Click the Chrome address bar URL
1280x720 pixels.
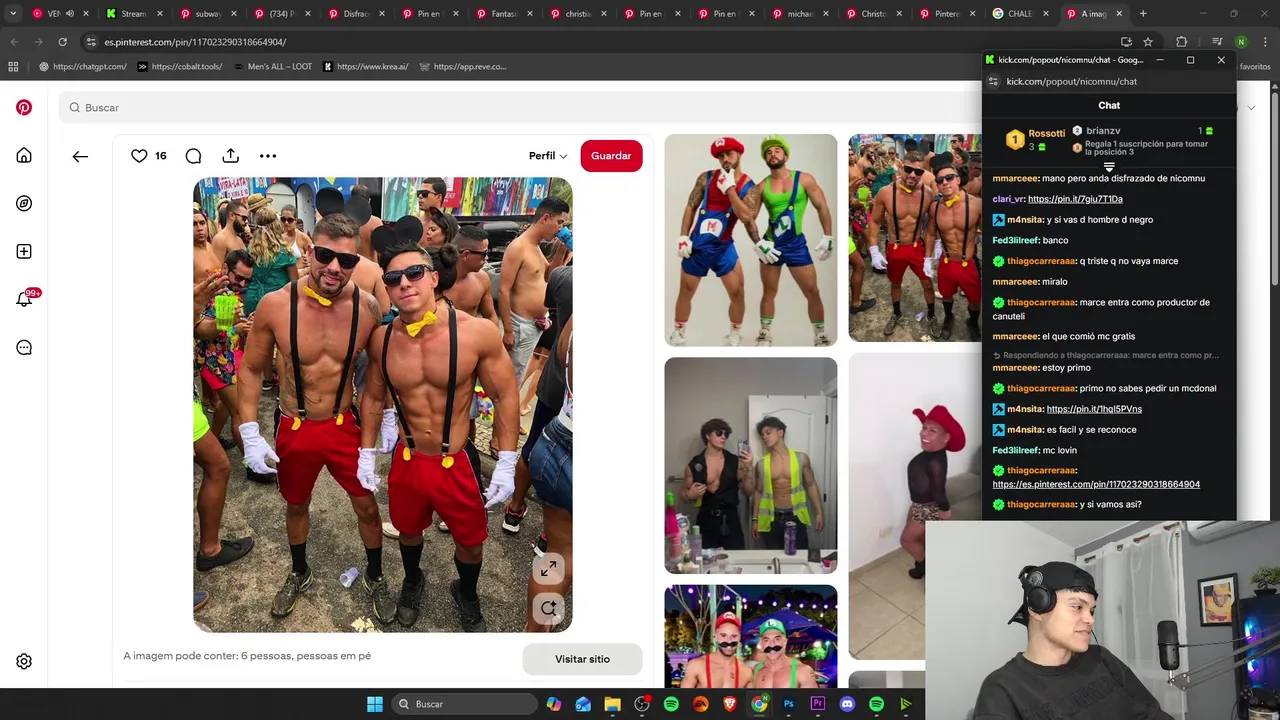coord(195,42)
